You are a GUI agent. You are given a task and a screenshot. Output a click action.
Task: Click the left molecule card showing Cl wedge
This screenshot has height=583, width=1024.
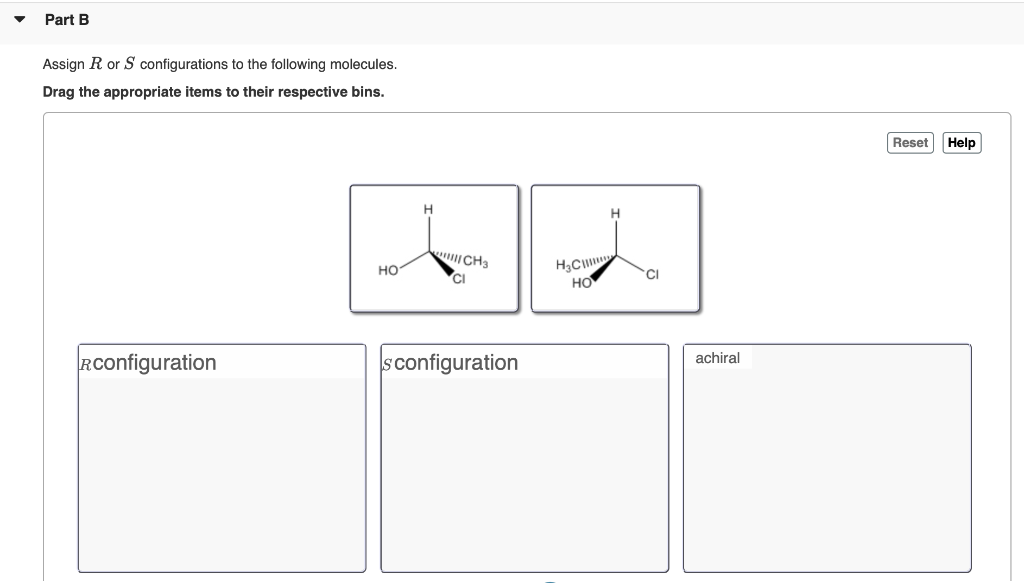coord(434,247)
